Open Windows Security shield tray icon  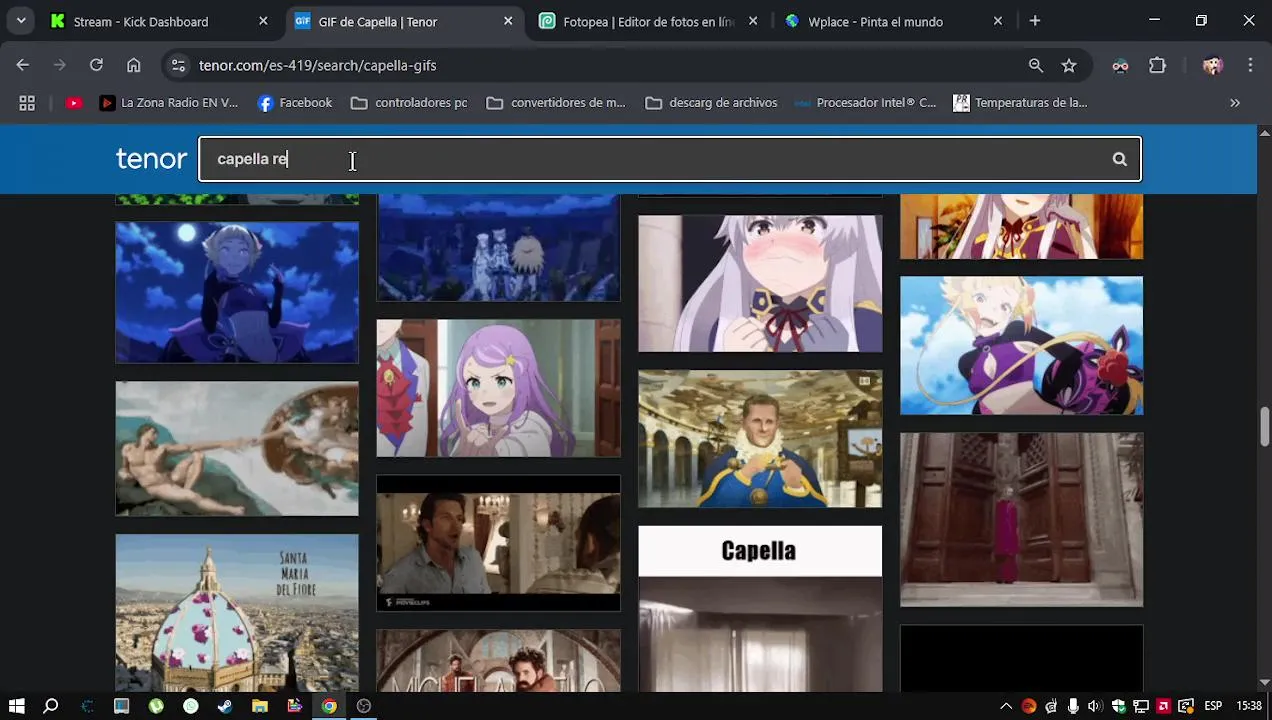[1118, 706]
